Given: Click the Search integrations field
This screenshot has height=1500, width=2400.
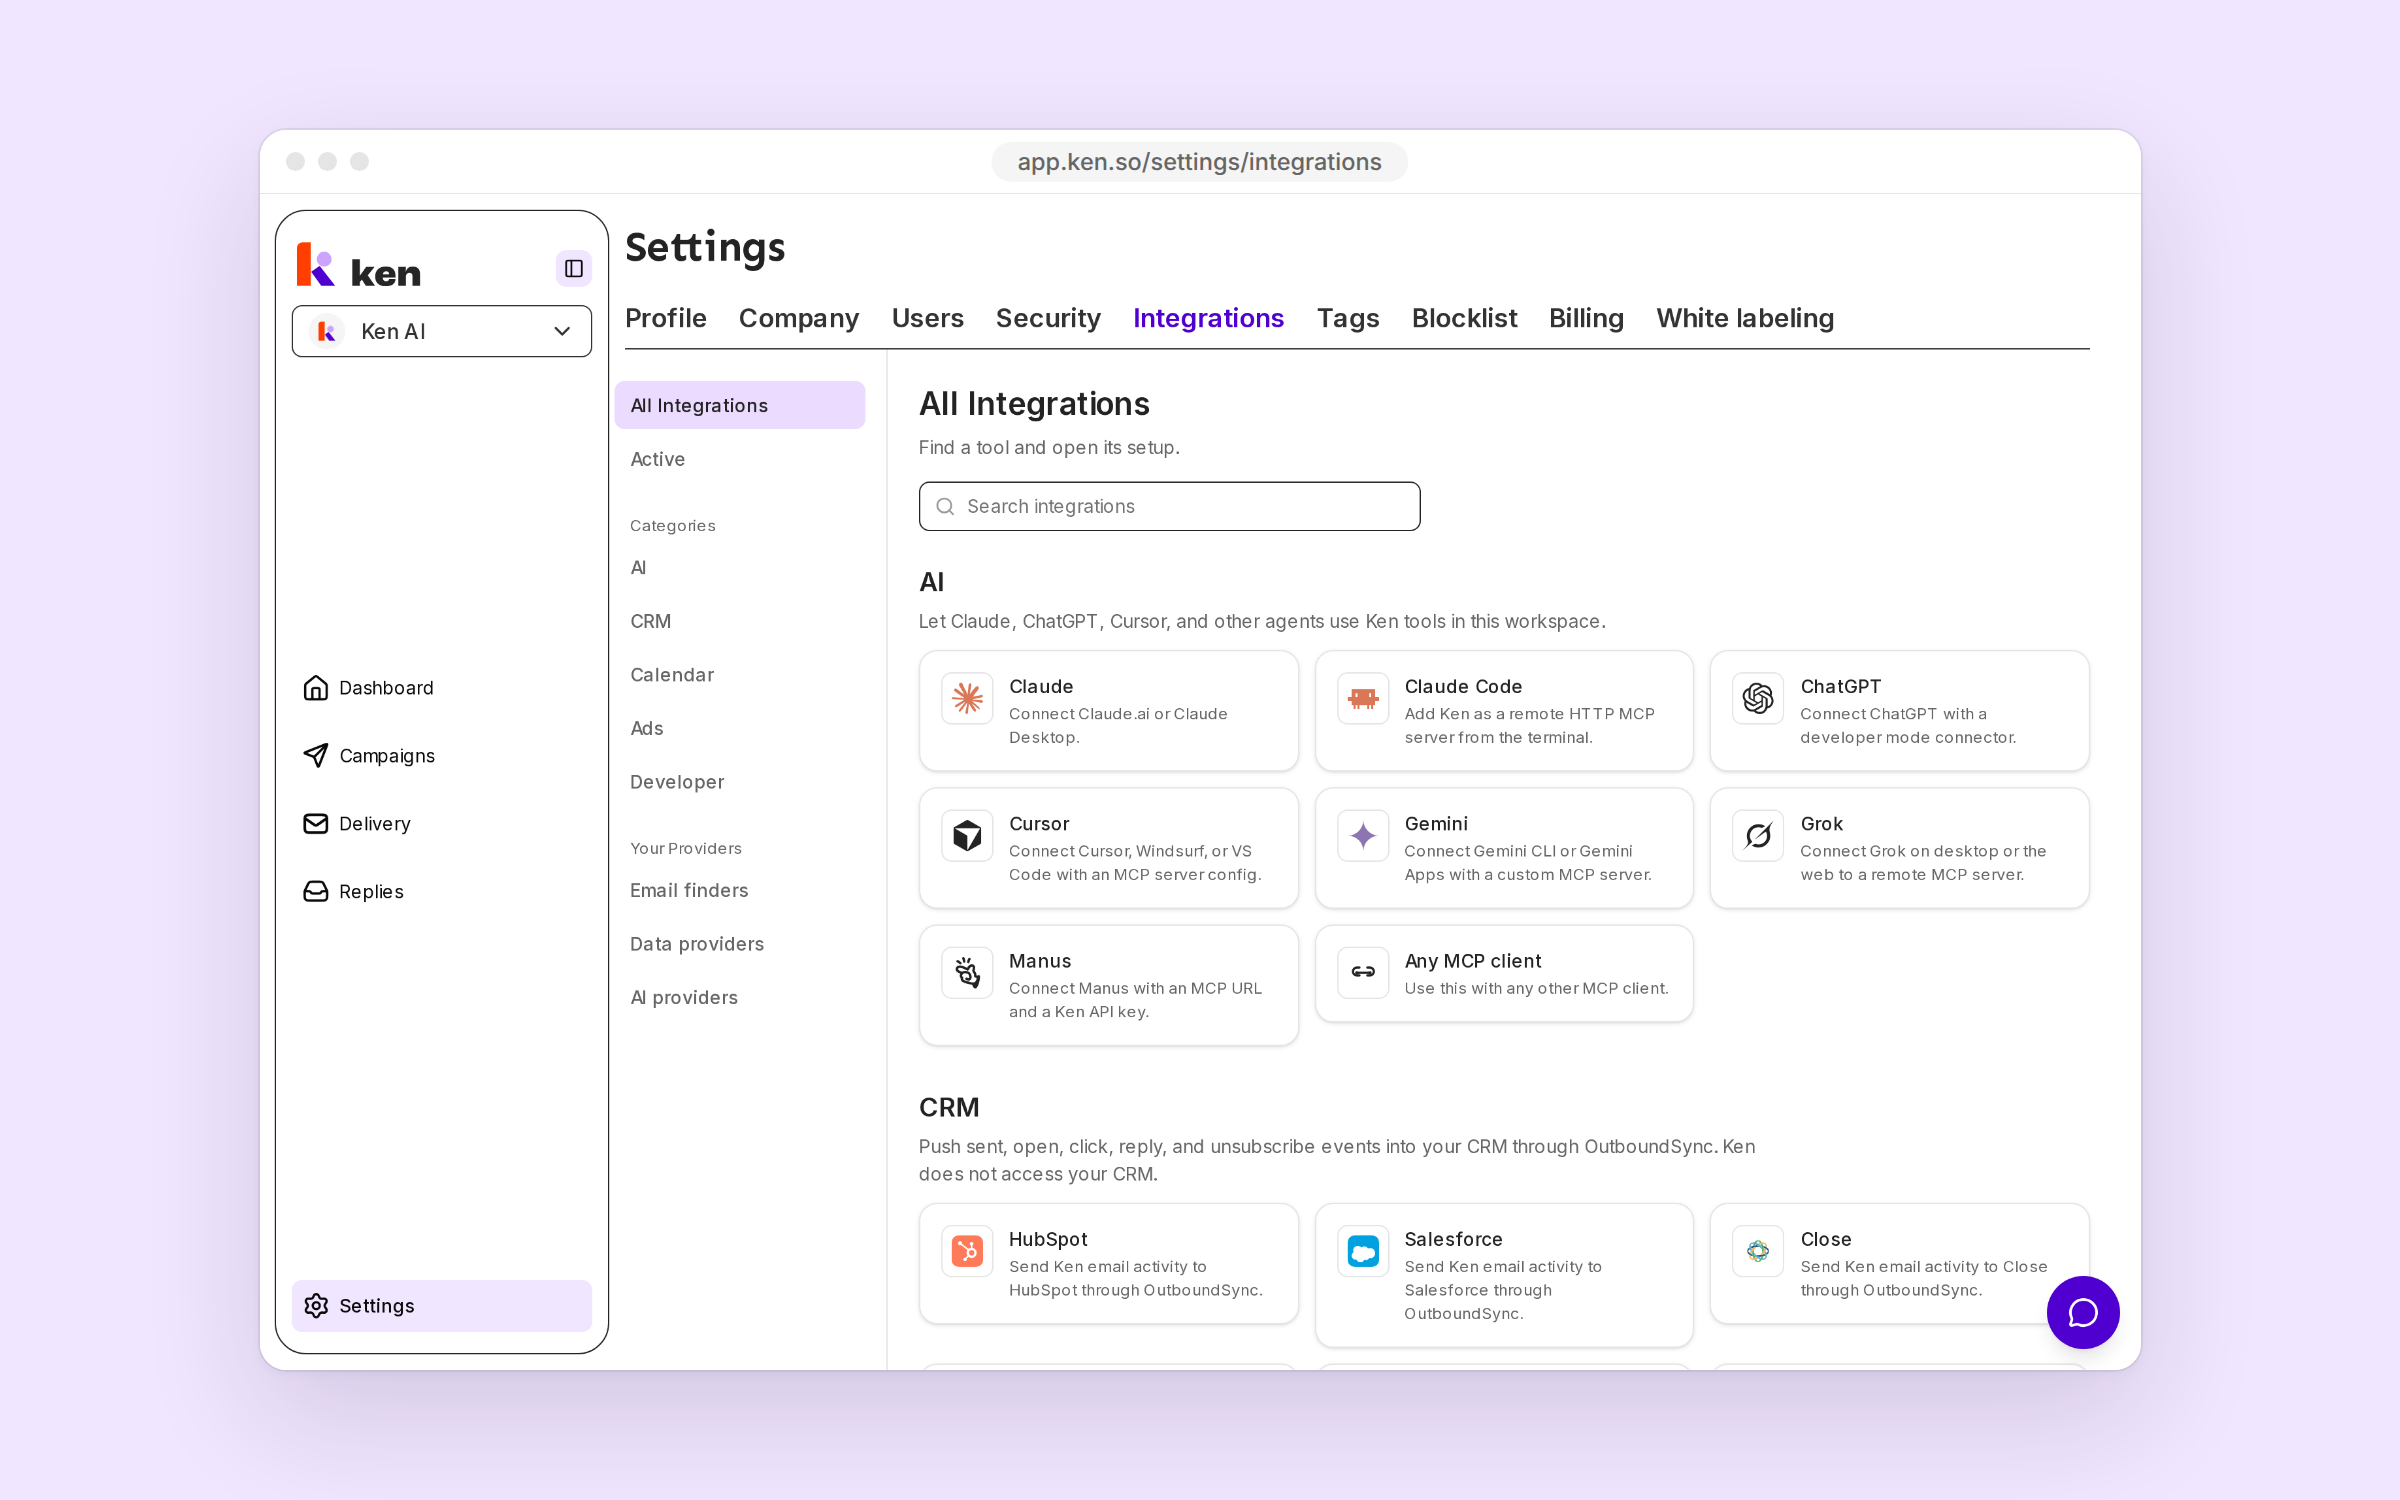Looking at the screenshot, I should (x=1169, y=506).
